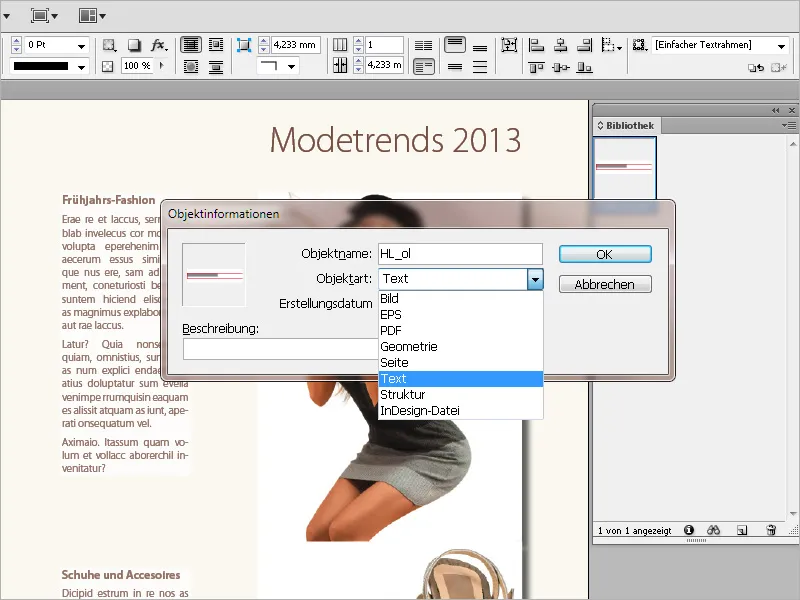Toggle jump object text wrap icon
Image resolution: width=800 pixels, height=600 pixels.
[216, 67]
